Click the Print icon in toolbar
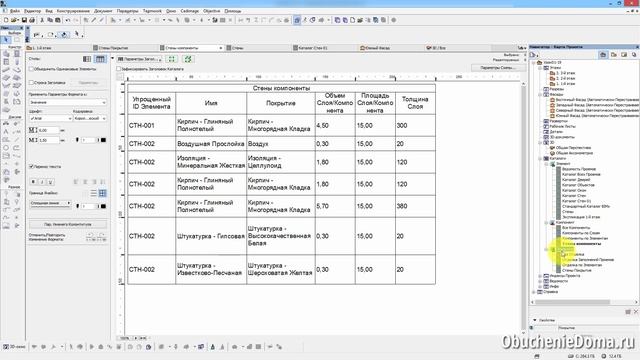 (32, 20)
